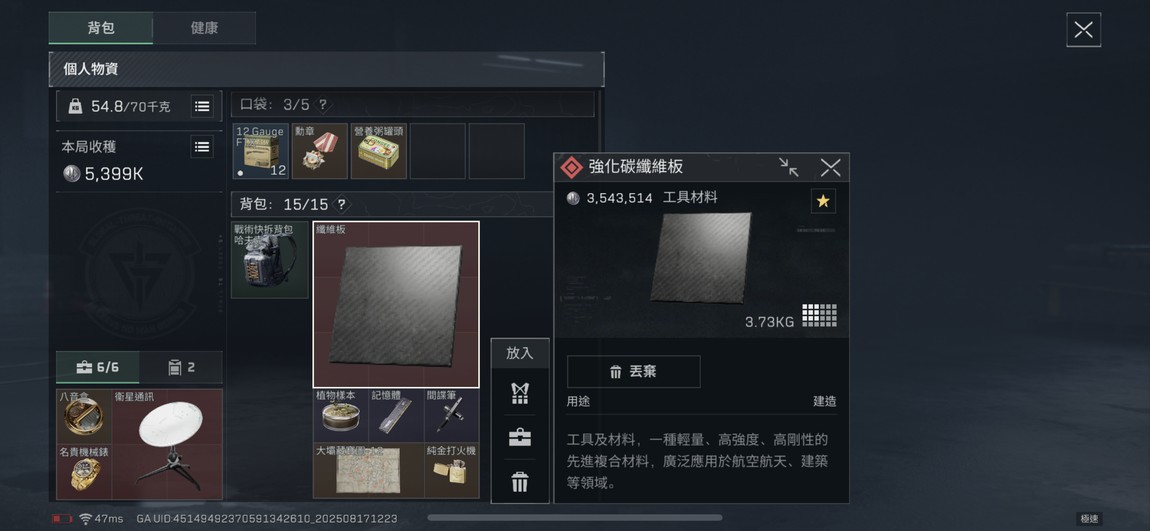Collapse the item detail panel with the shrink arrows
This screenshot has width=1150, height=531.
point(788,167)
